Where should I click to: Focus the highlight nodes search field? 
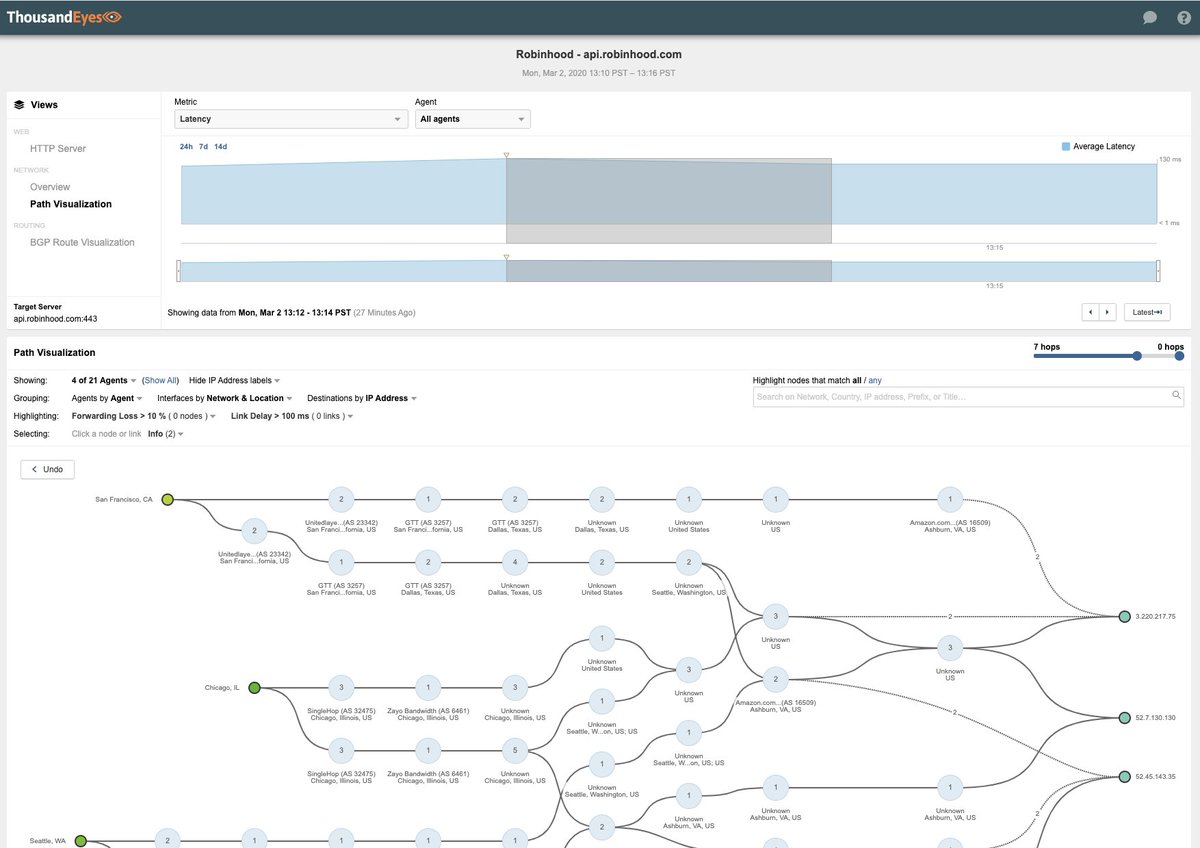pyautogui.click(x=968, y=397)
